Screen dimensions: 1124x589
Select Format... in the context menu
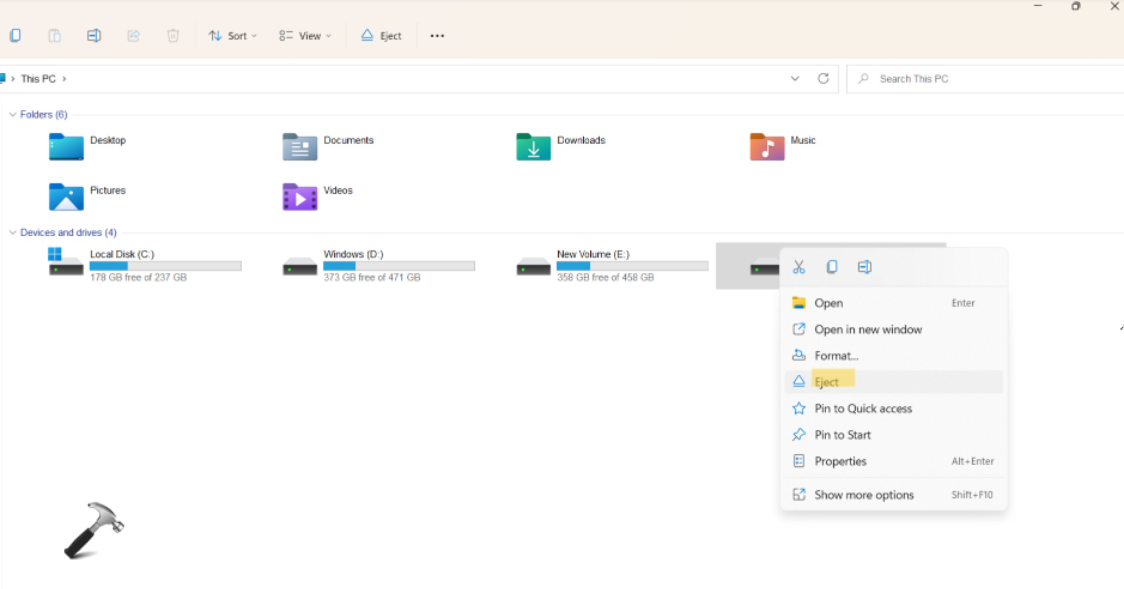[836, 356]
